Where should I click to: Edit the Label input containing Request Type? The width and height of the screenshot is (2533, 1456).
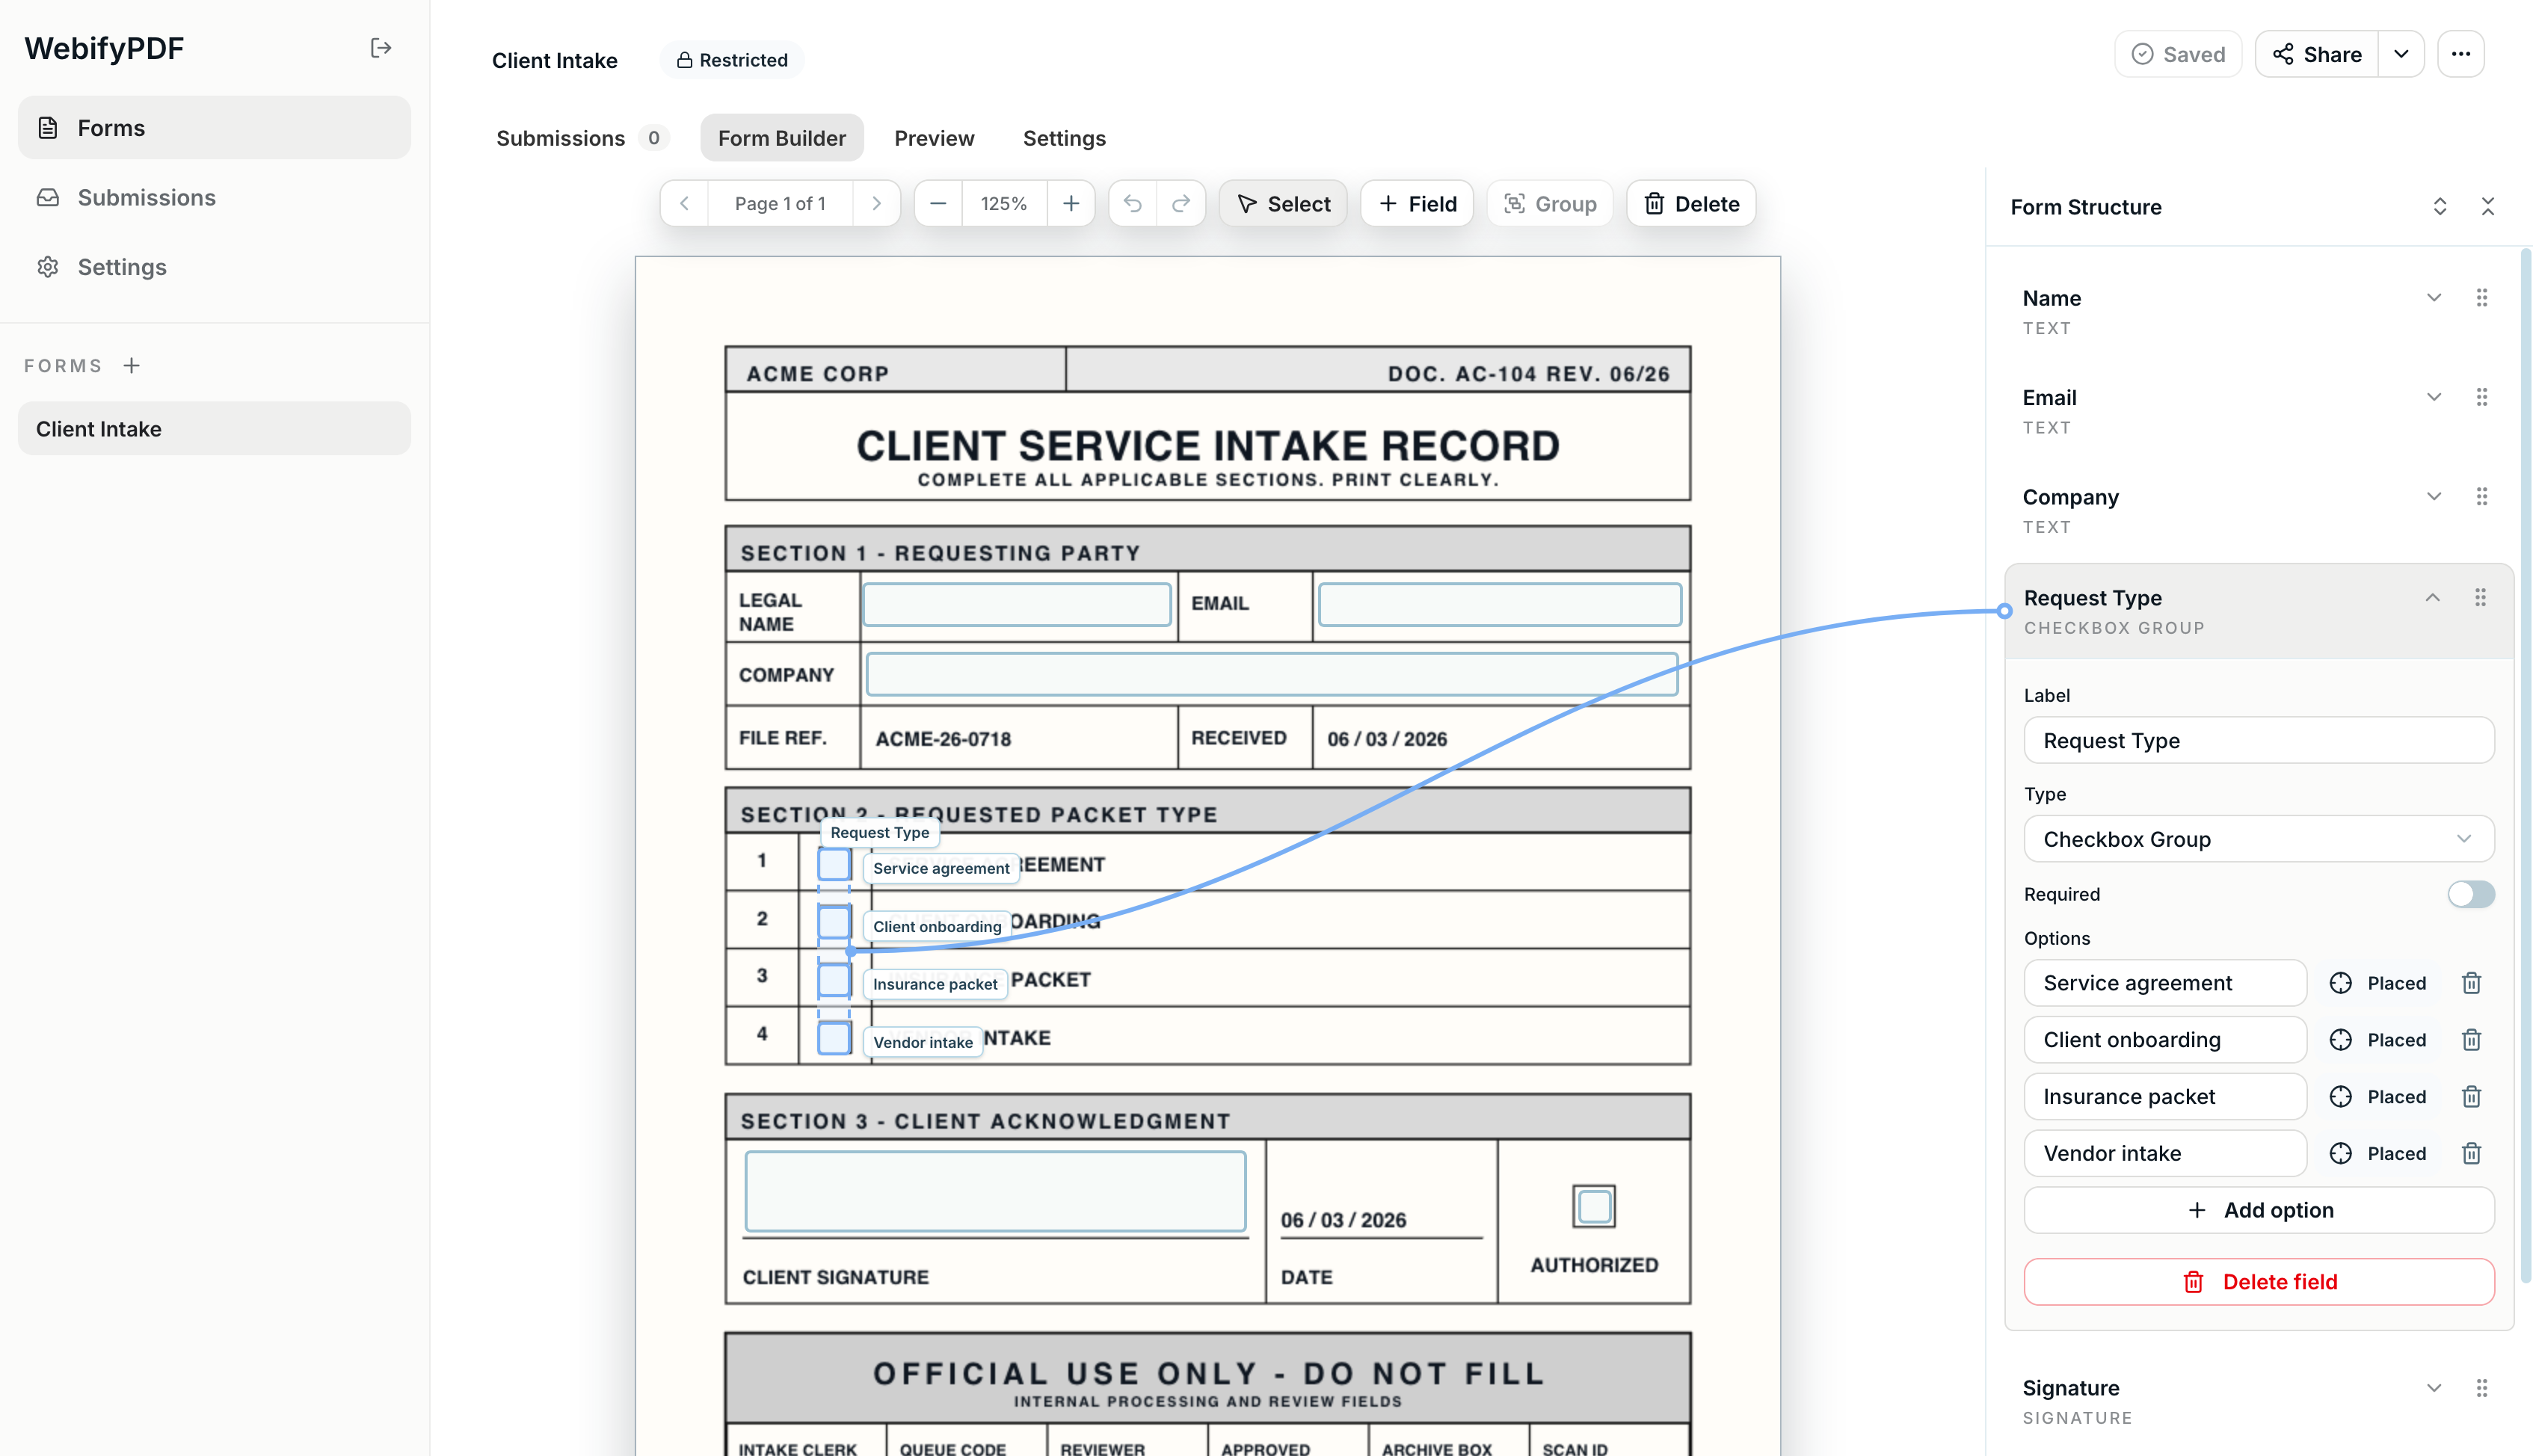(x=2258, y=741)
